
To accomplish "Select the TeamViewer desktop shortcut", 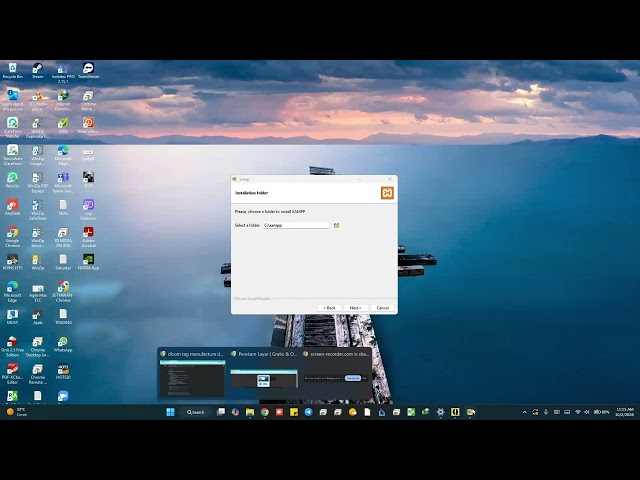I will tap(88, 70).
